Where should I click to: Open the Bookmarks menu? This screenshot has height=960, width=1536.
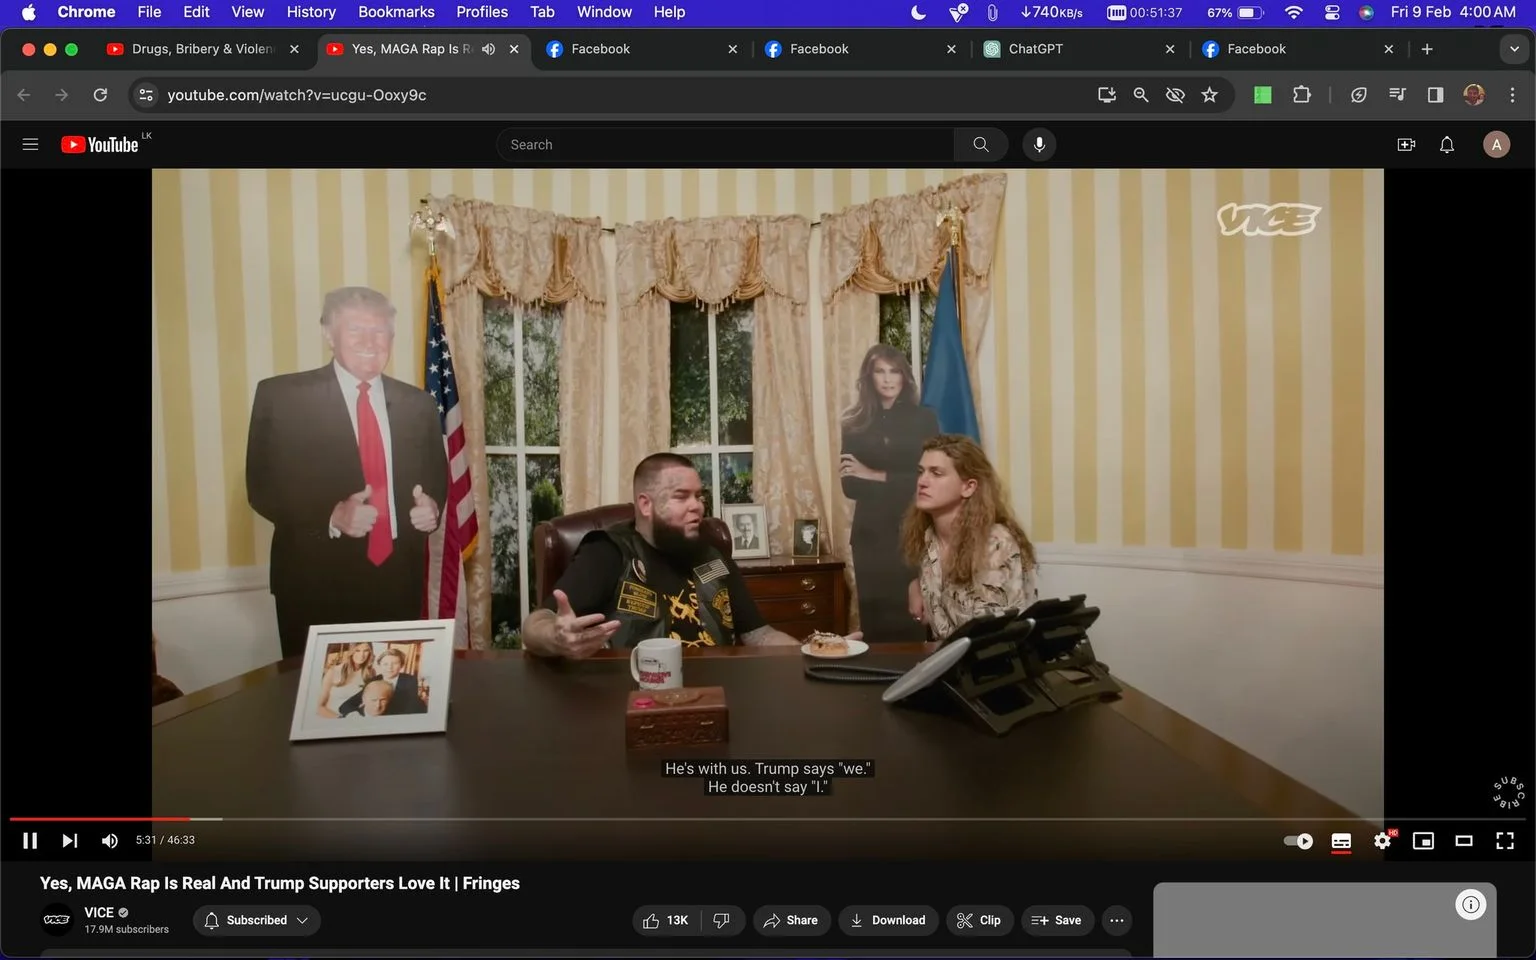click(x=396, y=12)
